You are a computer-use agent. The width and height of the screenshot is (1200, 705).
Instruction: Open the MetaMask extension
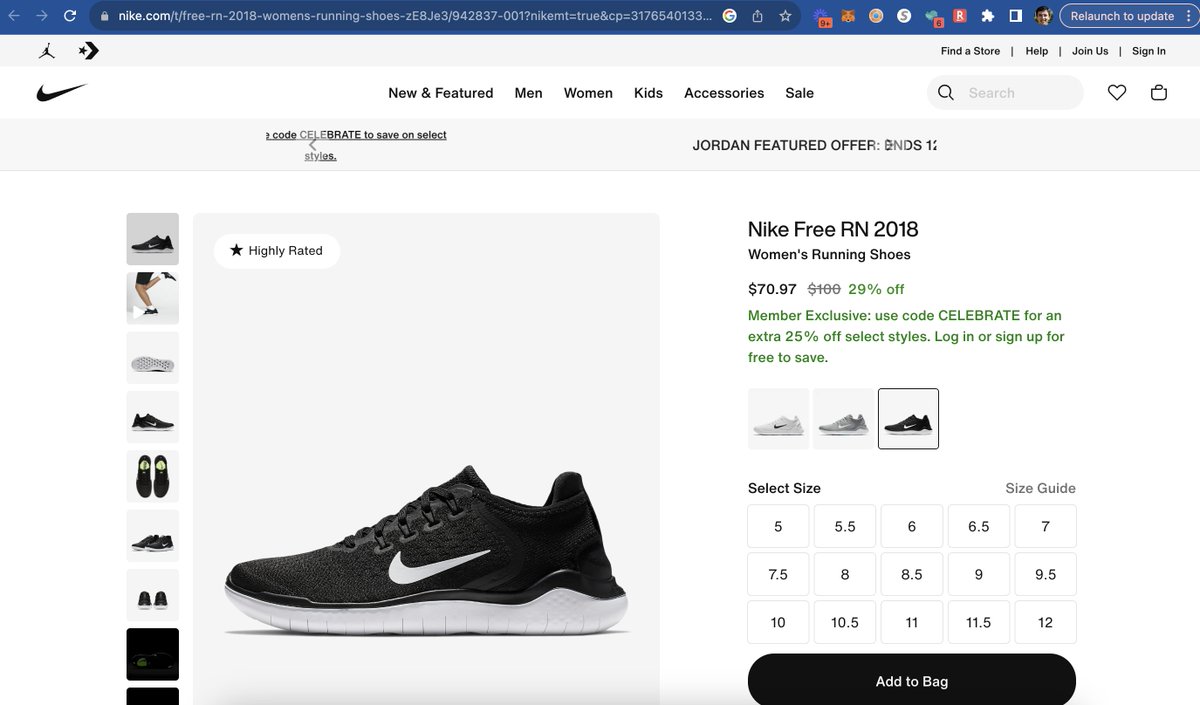pos(848,15)
